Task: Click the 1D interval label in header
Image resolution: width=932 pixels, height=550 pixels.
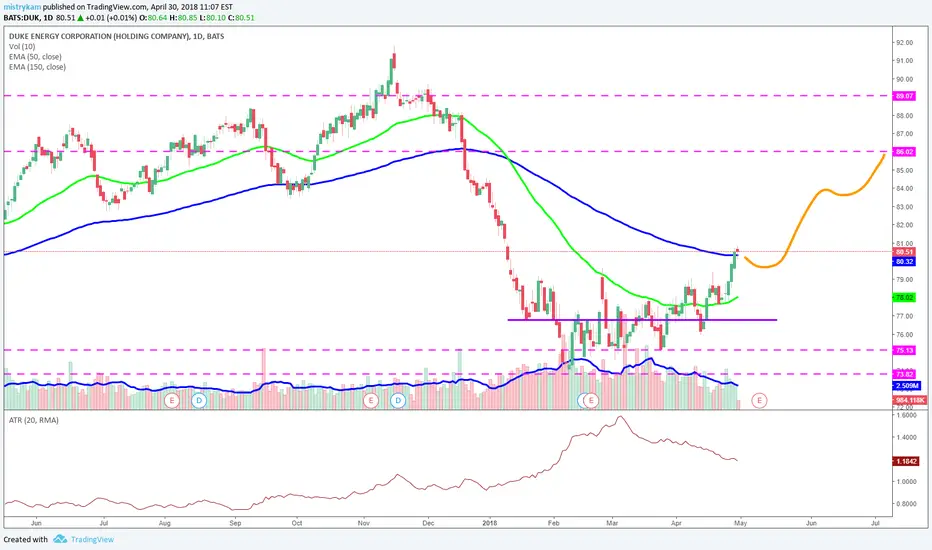Action: tap(48, 18)
